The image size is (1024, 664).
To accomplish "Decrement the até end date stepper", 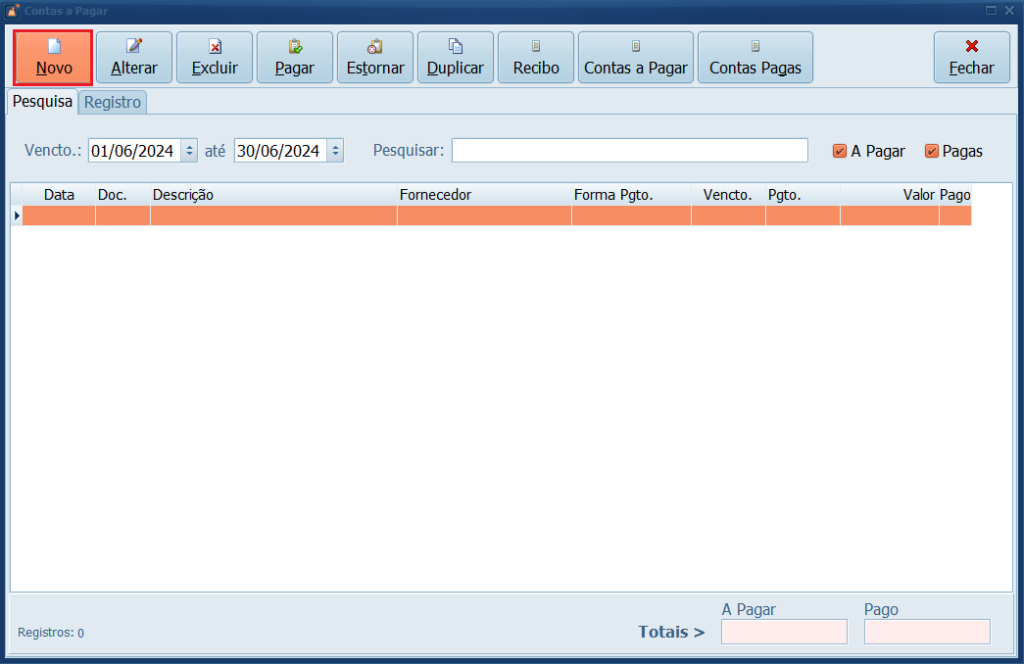I will (x=337, y=155).
